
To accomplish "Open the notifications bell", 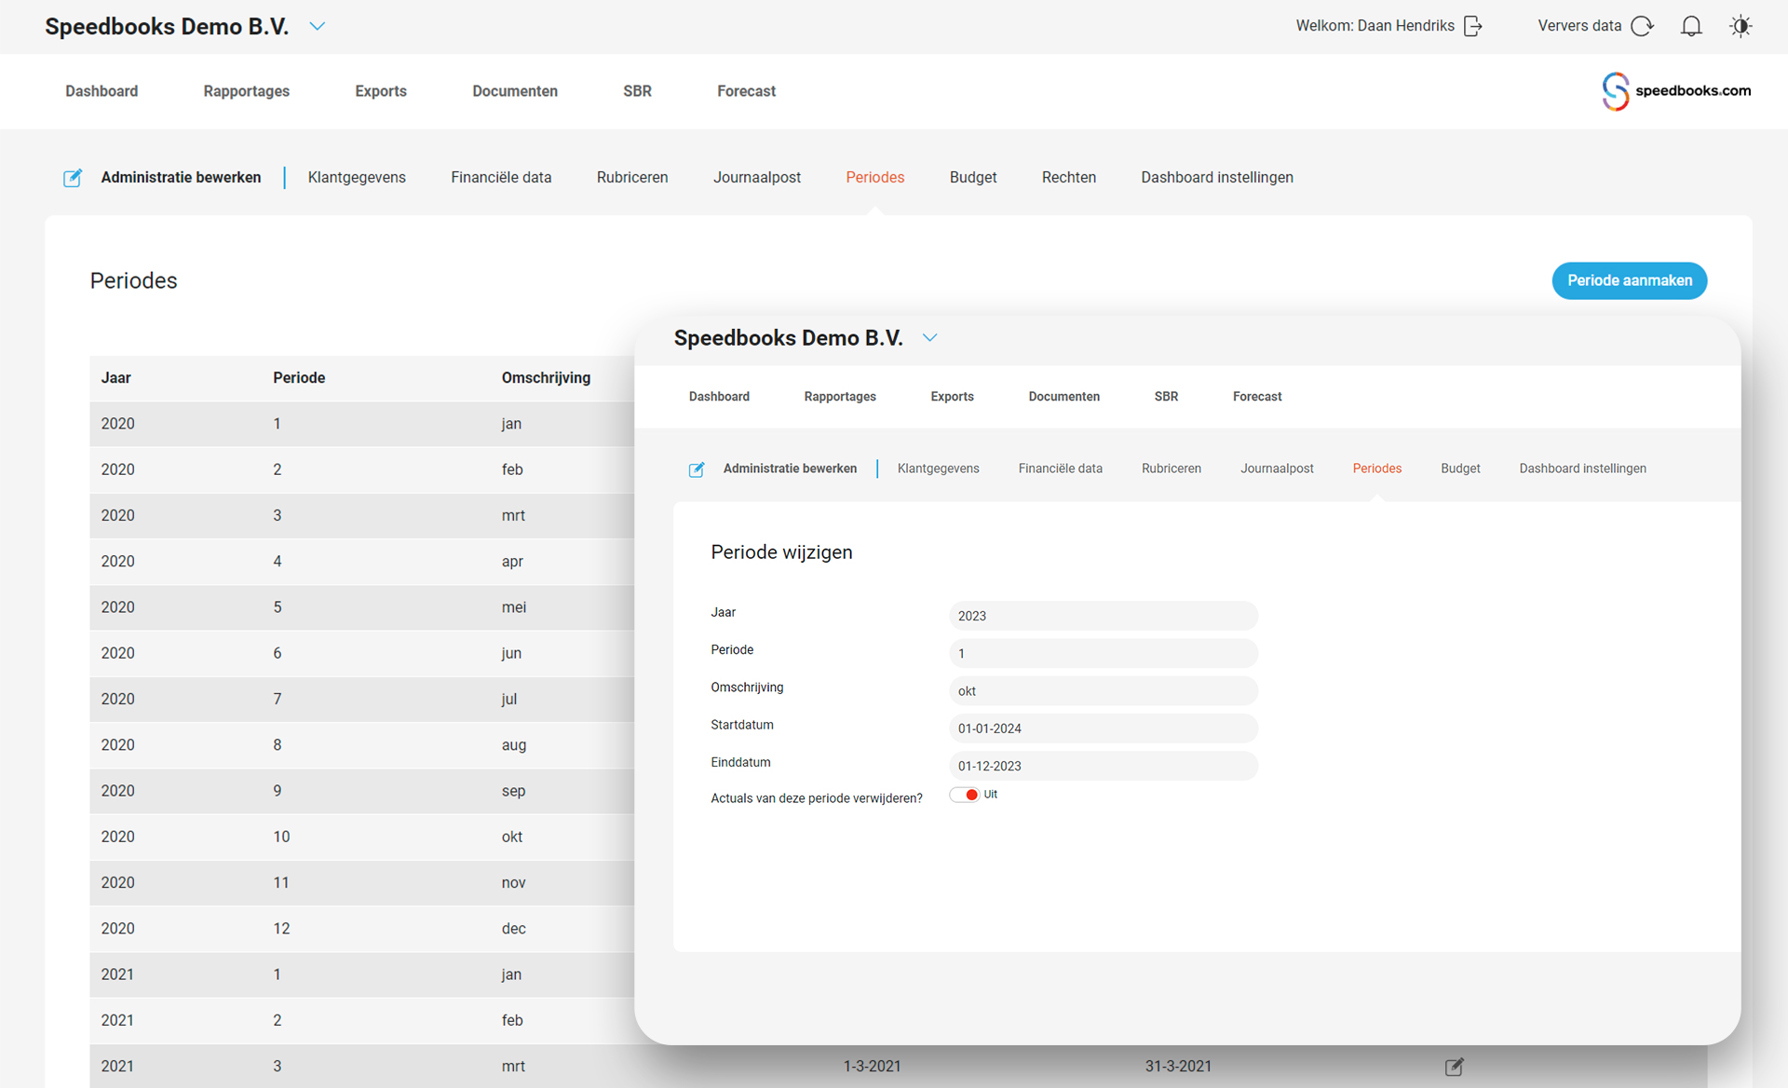I will click(x=1691, y=26).
